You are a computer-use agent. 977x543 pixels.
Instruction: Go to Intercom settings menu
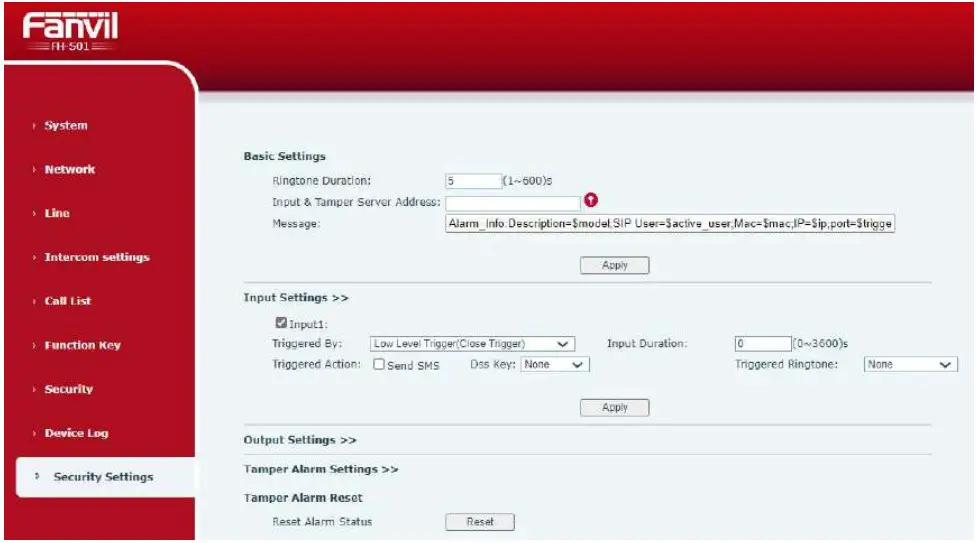tap(97, 257)
